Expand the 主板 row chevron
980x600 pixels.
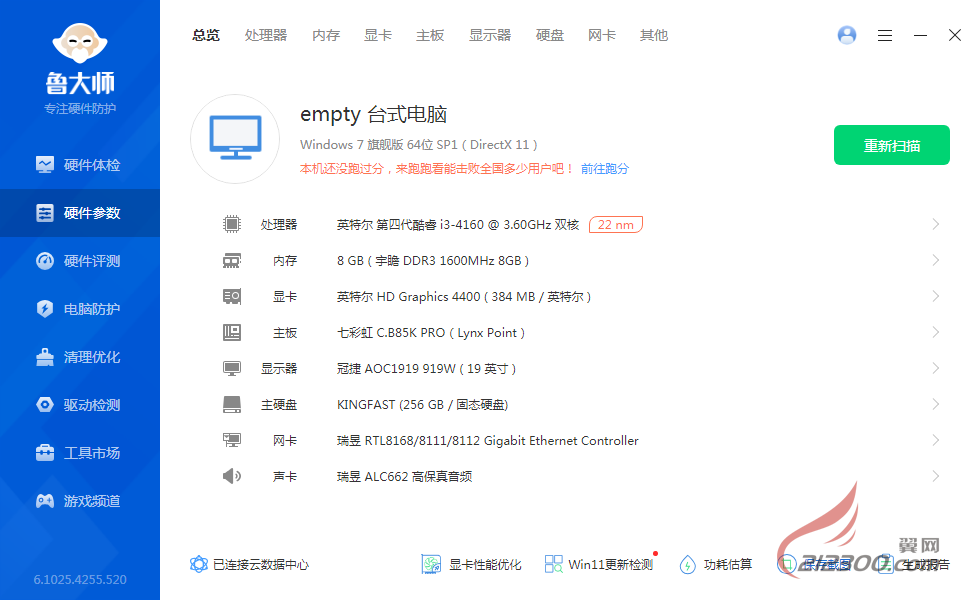click(936, 332)
